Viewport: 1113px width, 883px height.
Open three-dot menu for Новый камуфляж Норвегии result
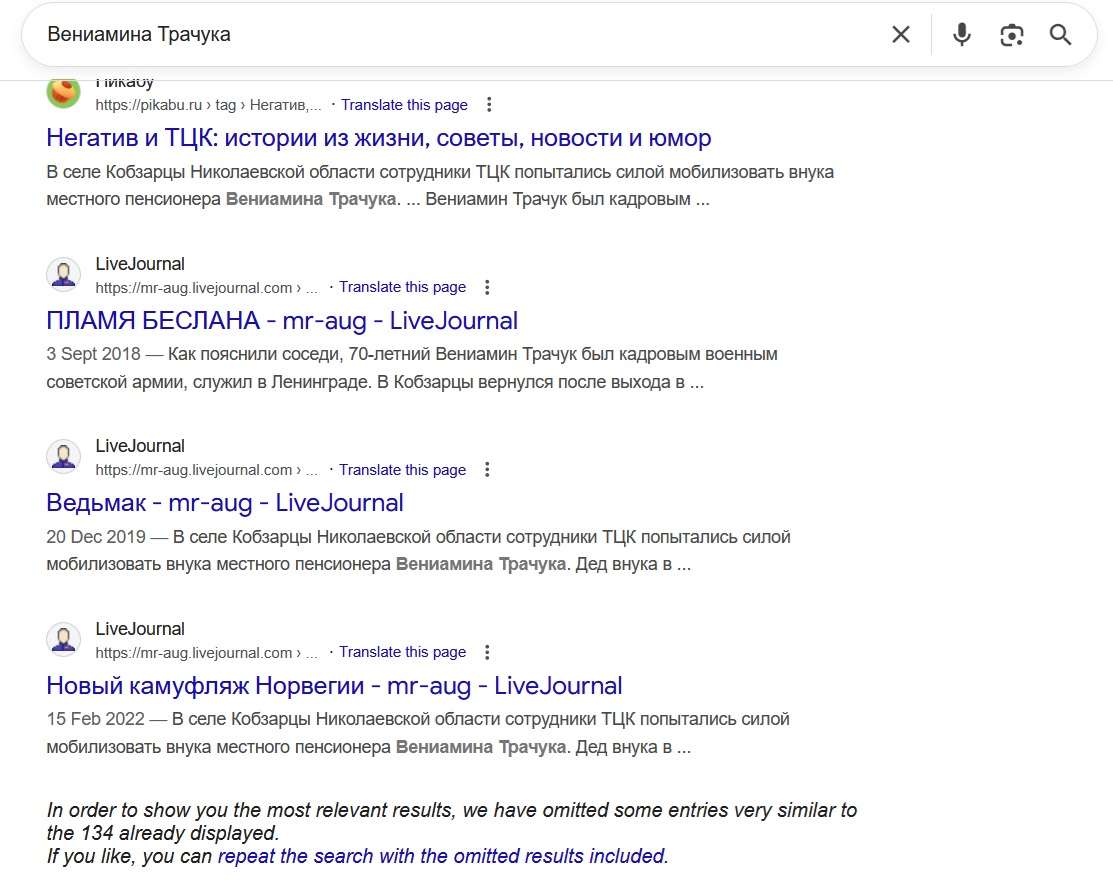pos(487,653)
